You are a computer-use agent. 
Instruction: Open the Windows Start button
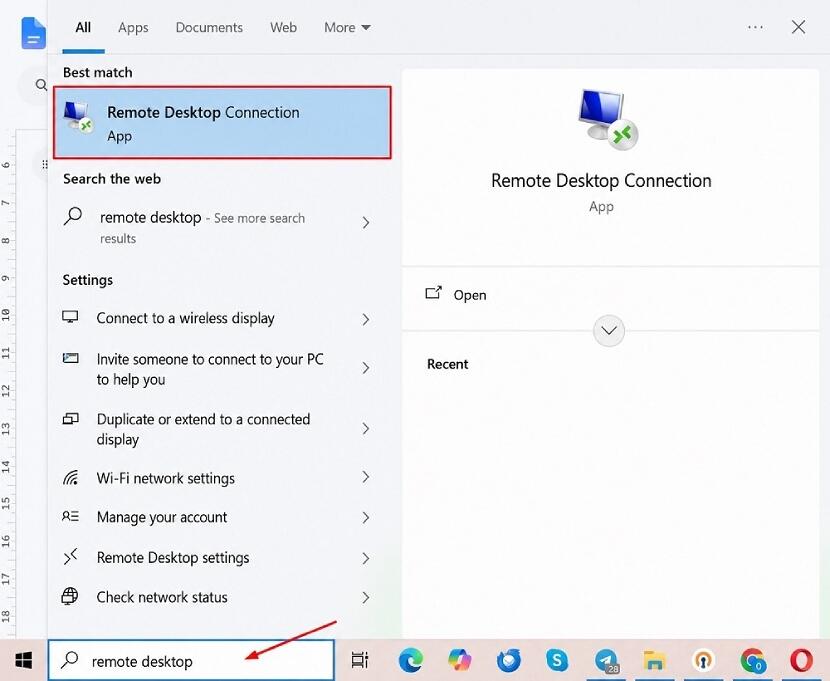(24, 660)
